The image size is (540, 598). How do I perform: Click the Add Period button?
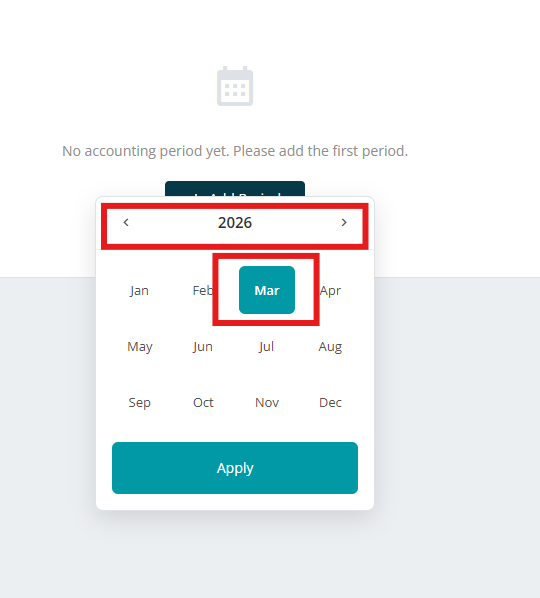[235, 189]
